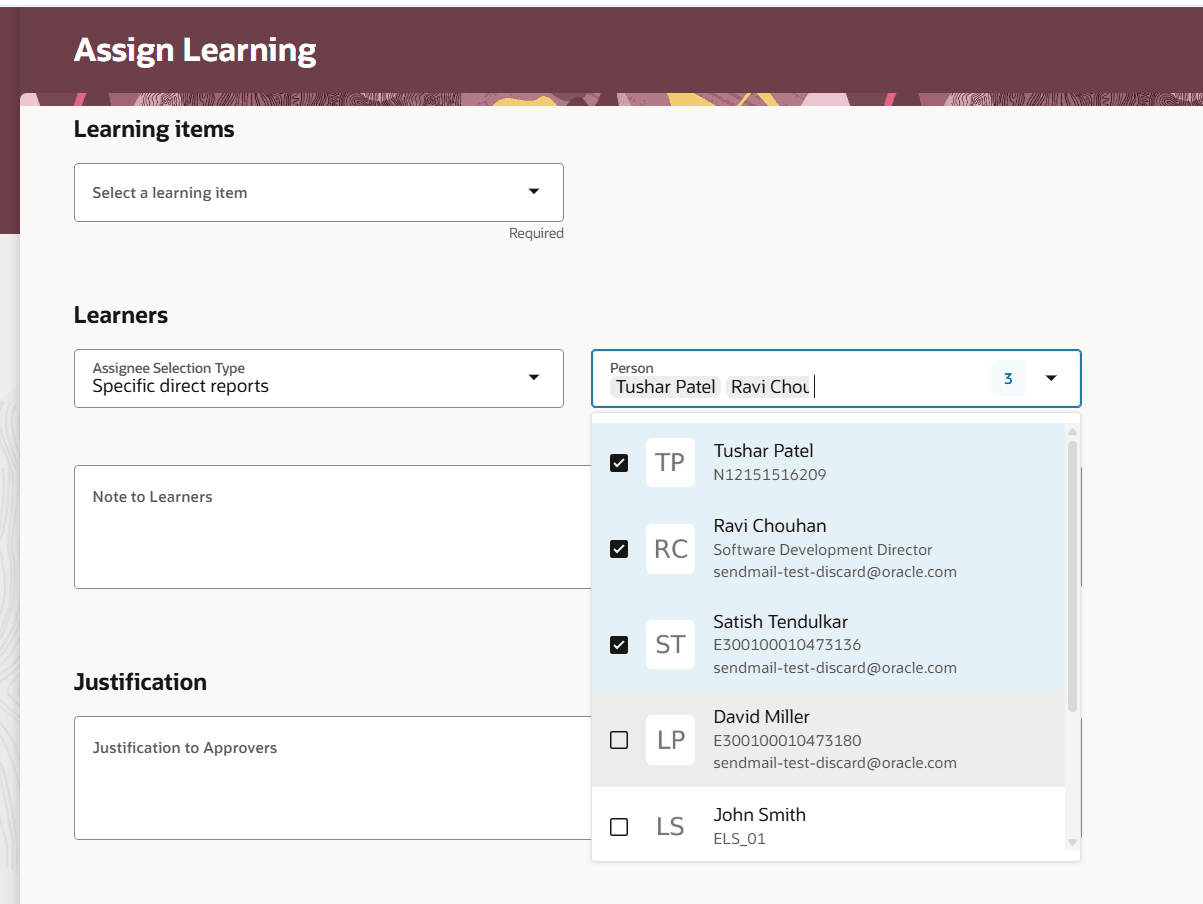Uncheck the Satish Tendulkar checkbox
The image size is (1203, 904).
pyautogui.click(x=619, y=645)
